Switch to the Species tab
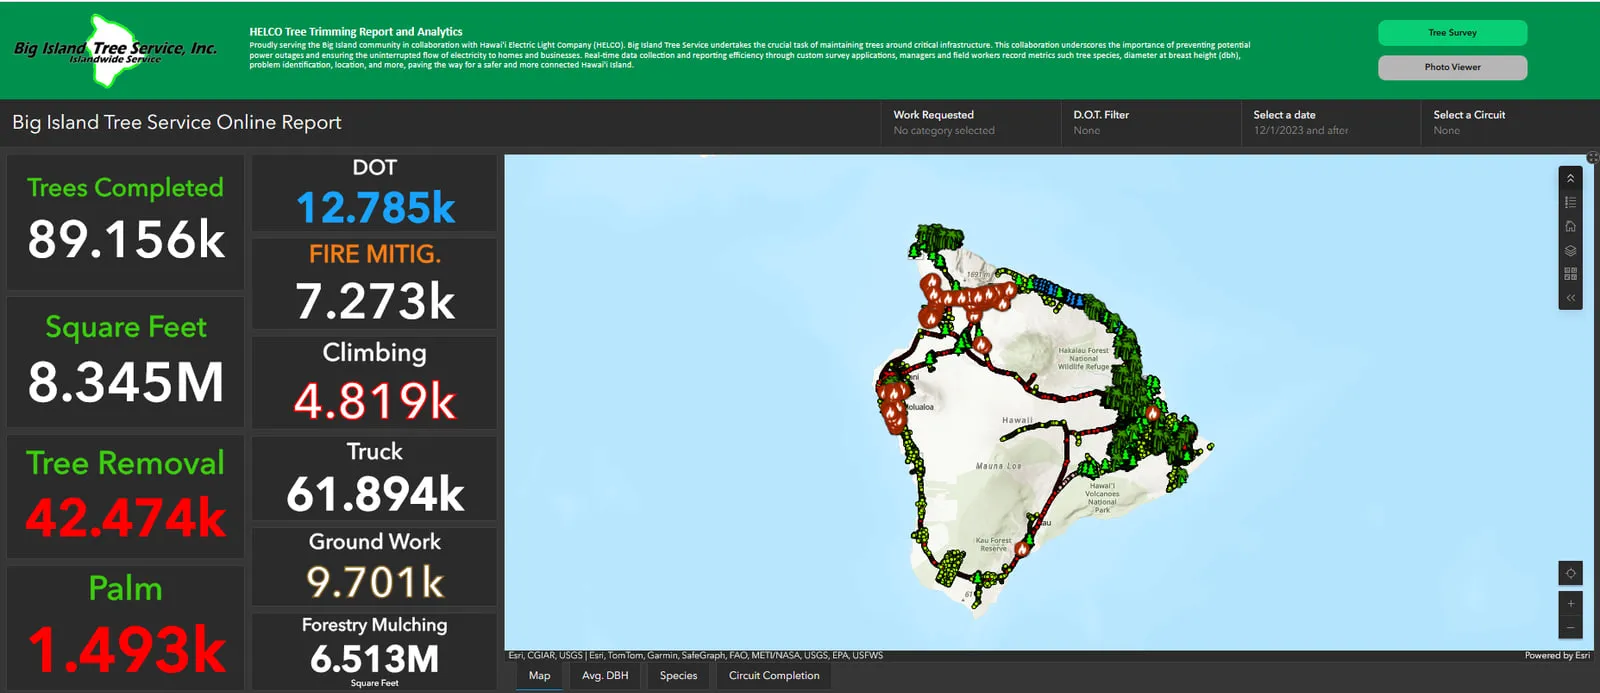 tap(678, 676)
